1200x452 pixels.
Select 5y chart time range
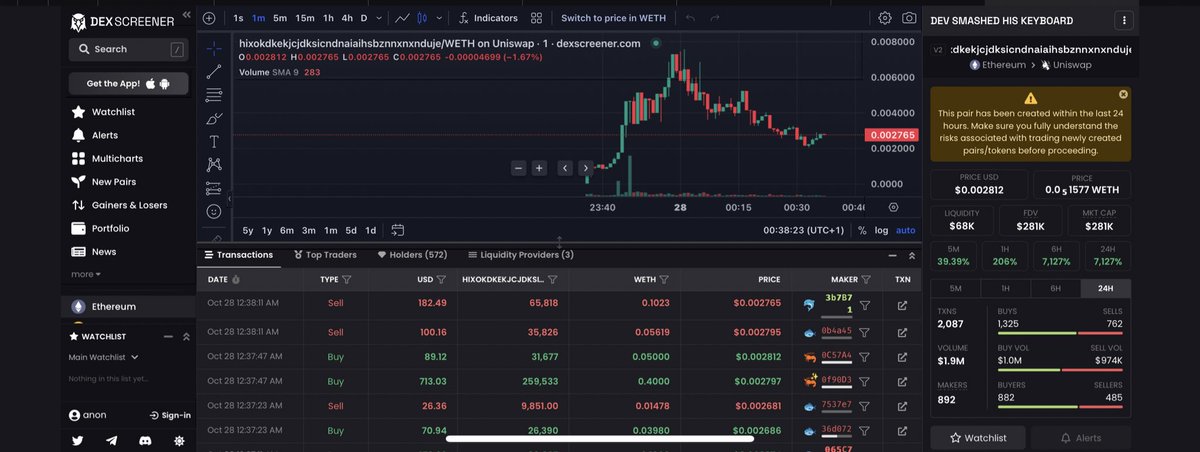tap(247, 230)
